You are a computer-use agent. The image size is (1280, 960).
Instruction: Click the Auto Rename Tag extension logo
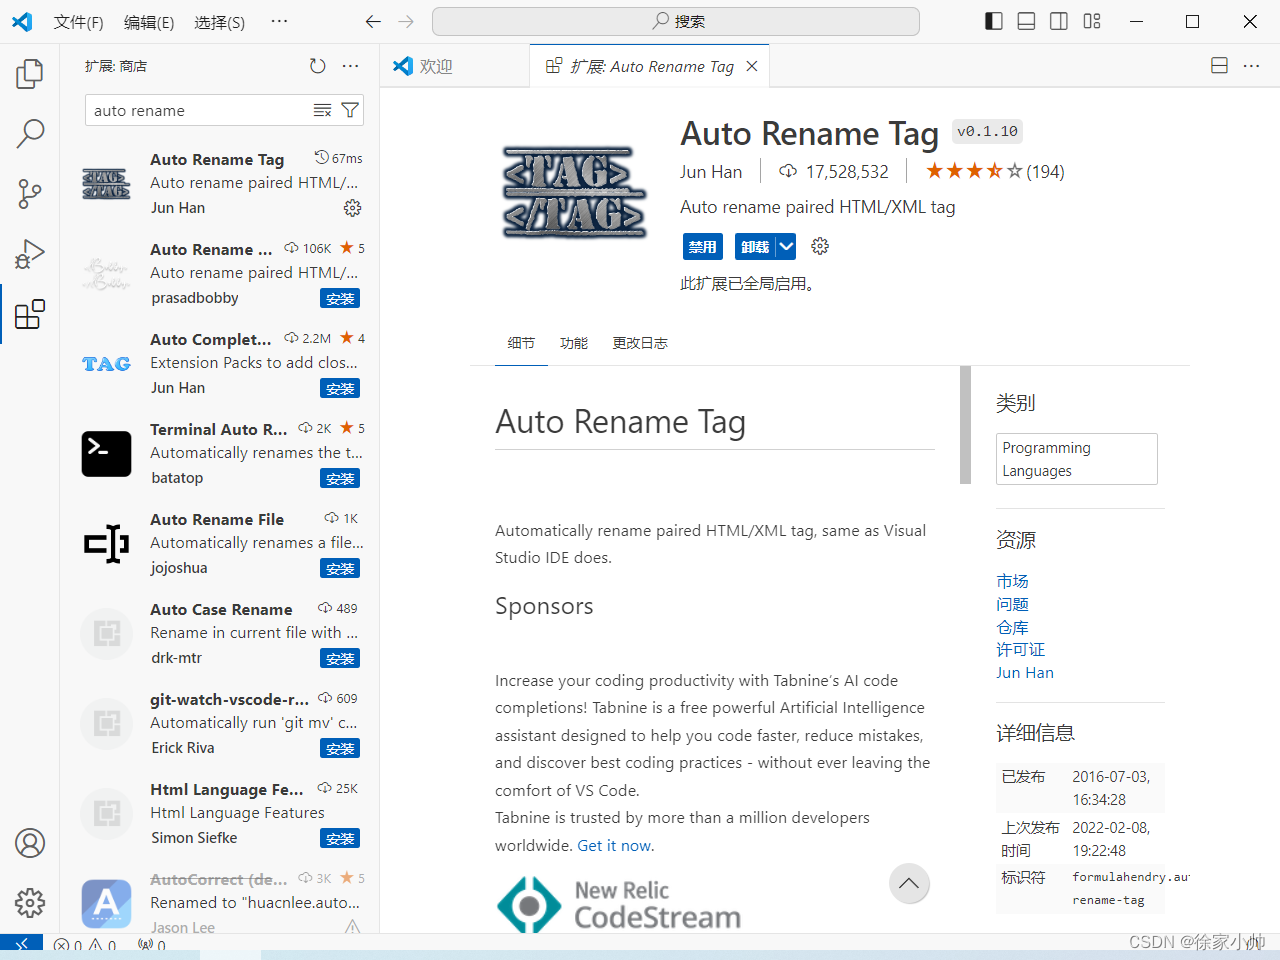pos(574,193)
